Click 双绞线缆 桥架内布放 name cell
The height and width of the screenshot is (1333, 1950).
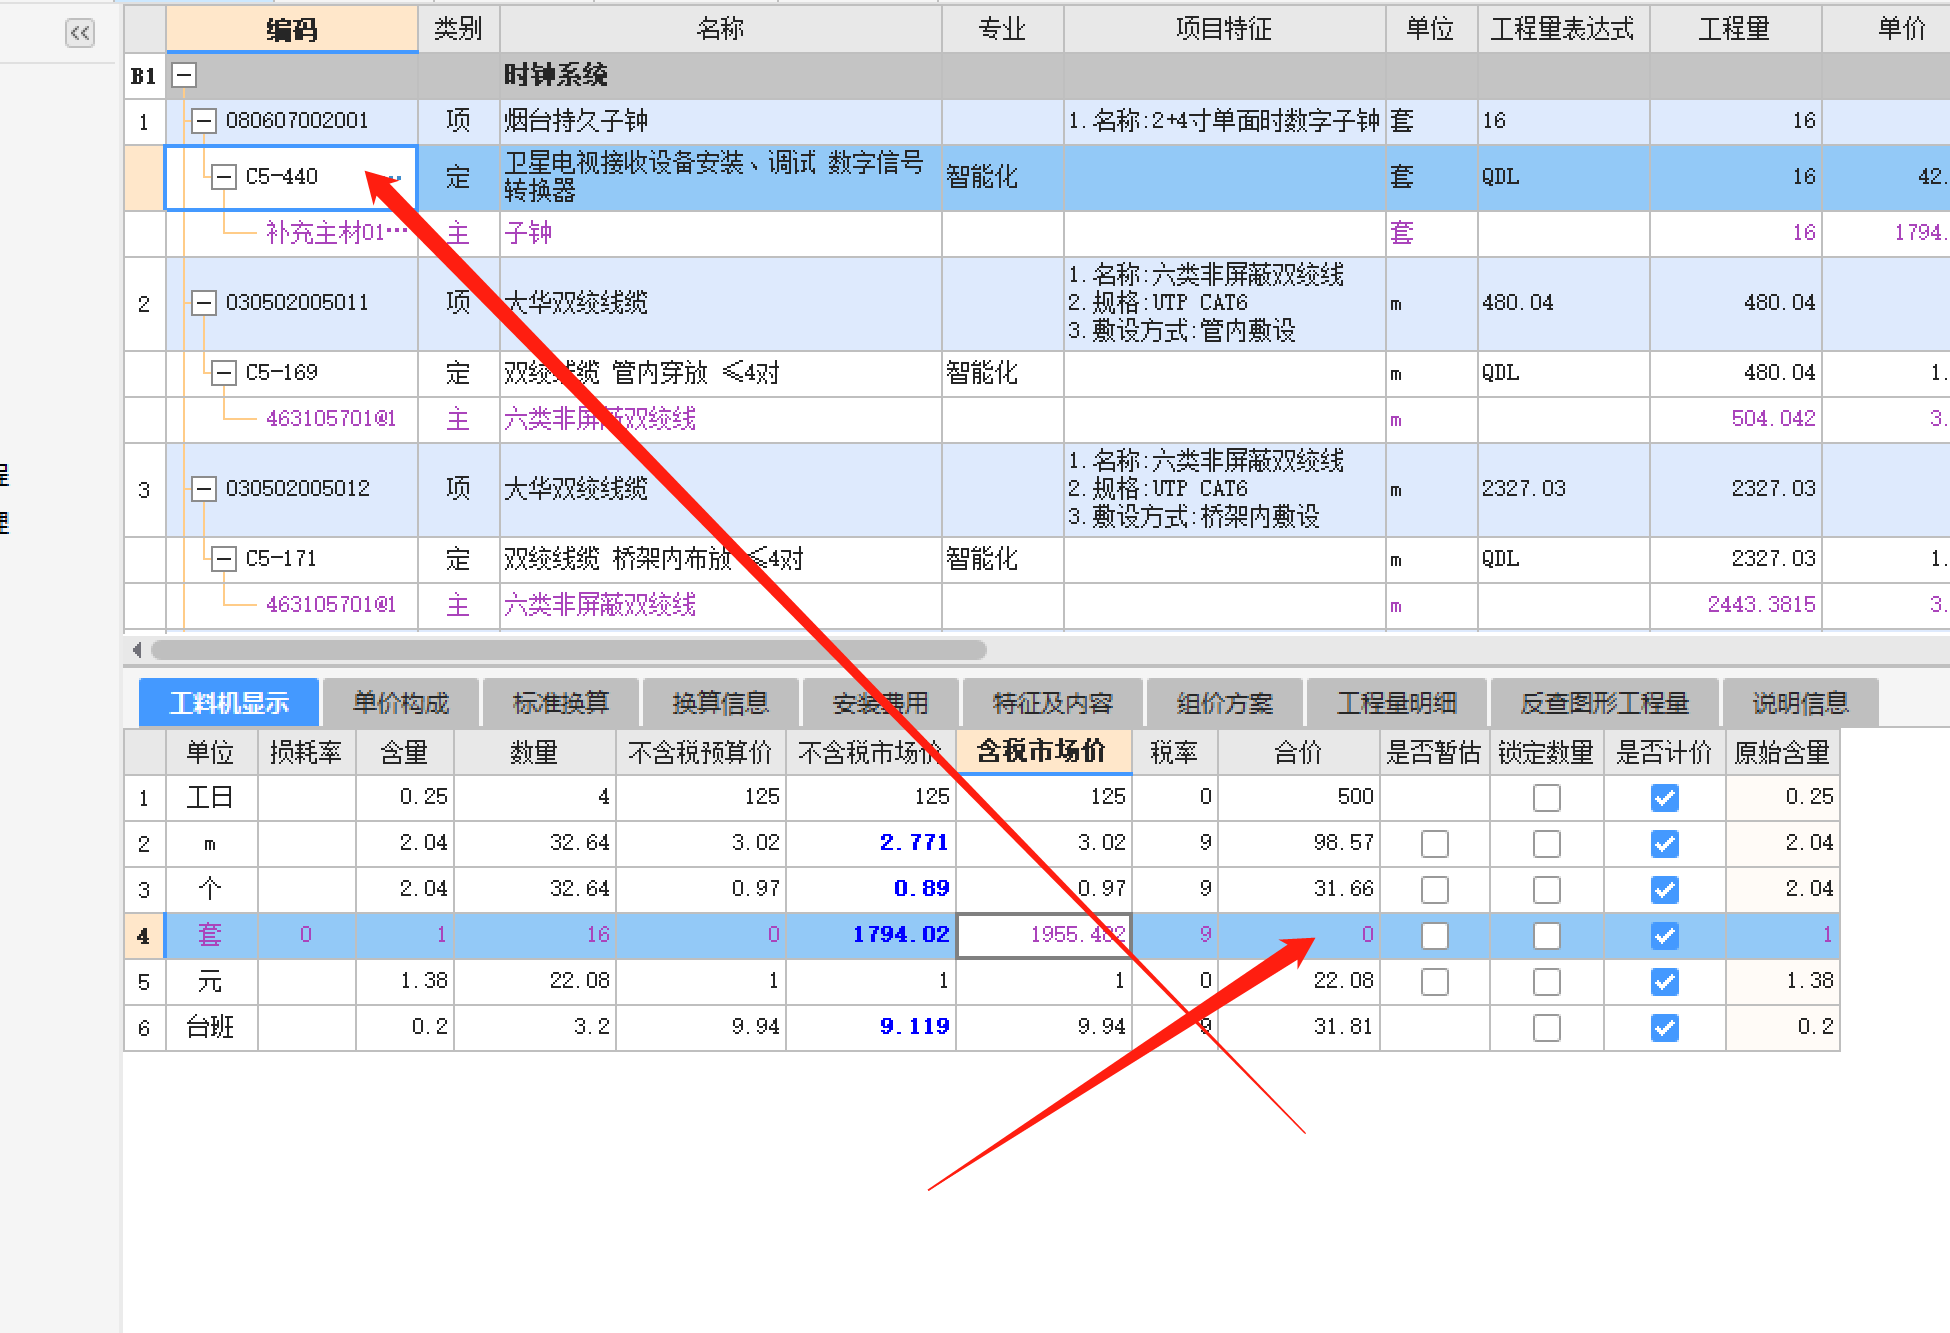[721, 559]
